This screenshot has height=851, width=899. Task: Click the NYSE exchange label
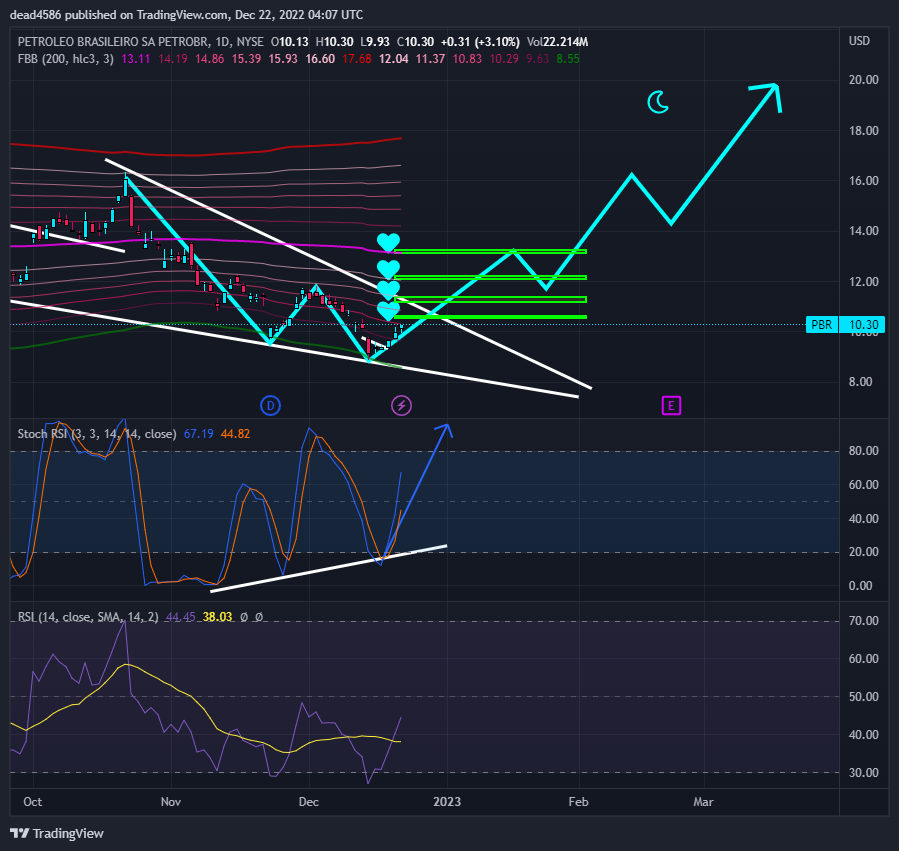(249, 42)
